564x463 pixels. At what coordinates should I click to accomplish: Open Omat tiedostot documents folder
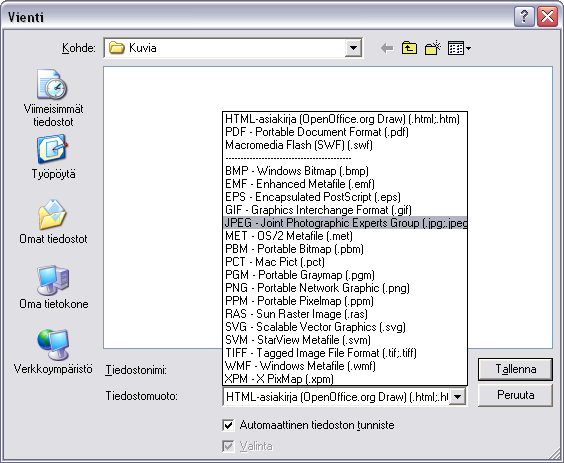[x=53, y=222]
